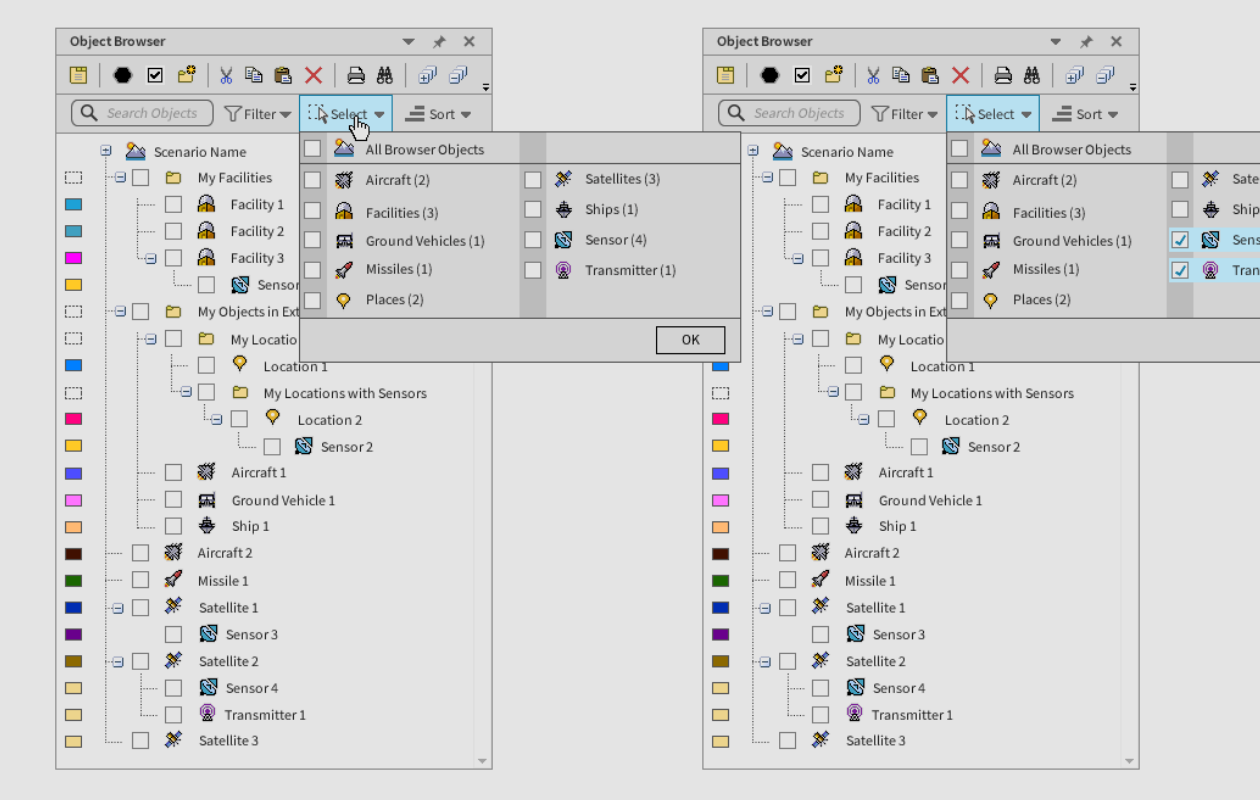The width and height of the screenshot is (1260, 800).
Task: Select Facilities (3) entry in left dropdown
Action: [401, 213]
